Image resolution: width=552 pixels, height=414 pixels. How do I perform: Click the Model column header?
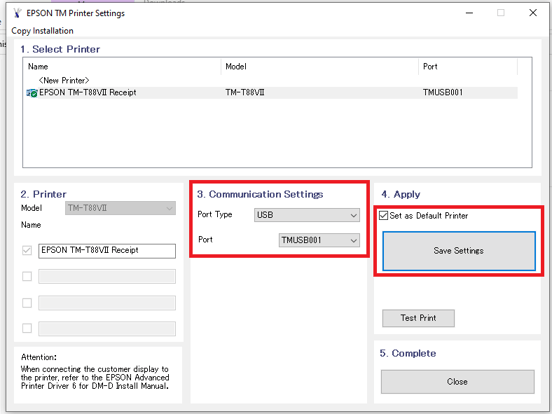320,67
